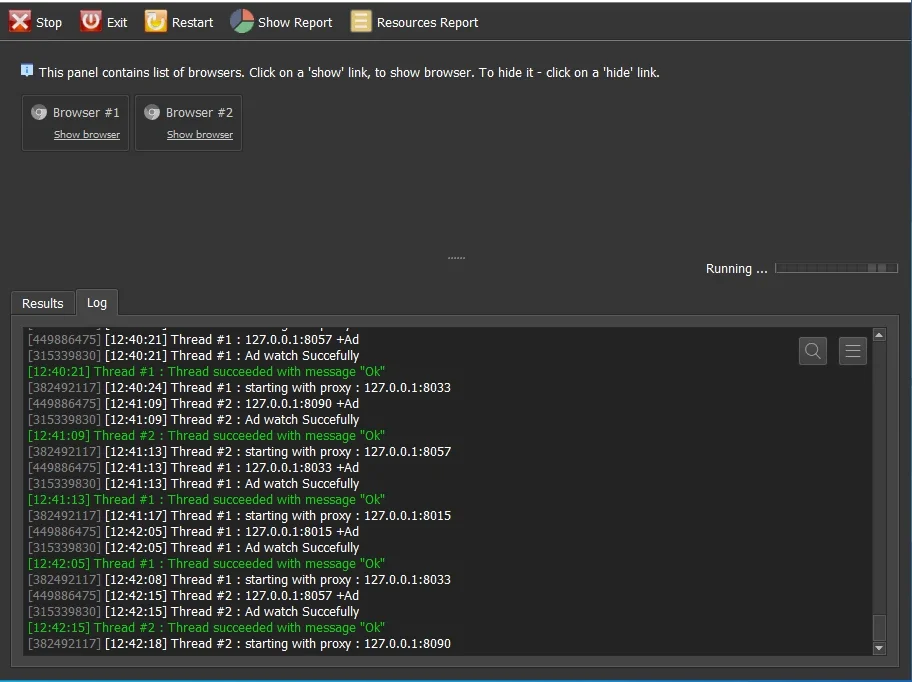Click the red Stop icon
The width and height of the screenshot is (912, 682).
point(20,22)
